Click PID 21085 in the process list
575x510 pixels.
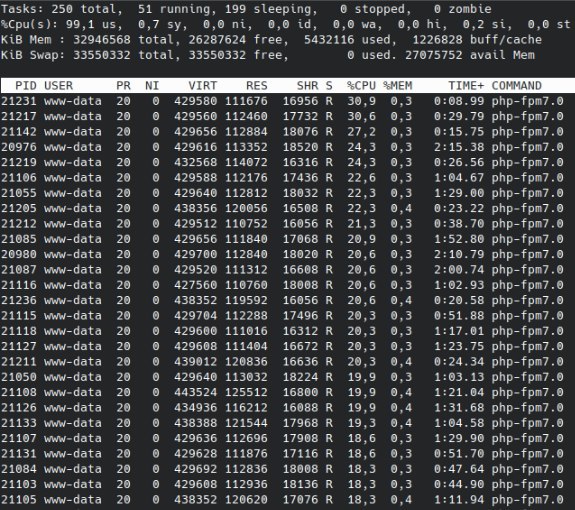[x=19, y=239]
